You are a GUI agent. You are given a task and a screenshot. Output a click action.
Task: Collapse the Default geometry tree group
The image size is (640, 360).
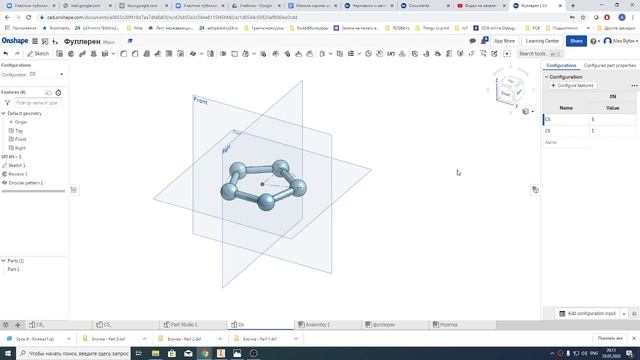(4, 113)
